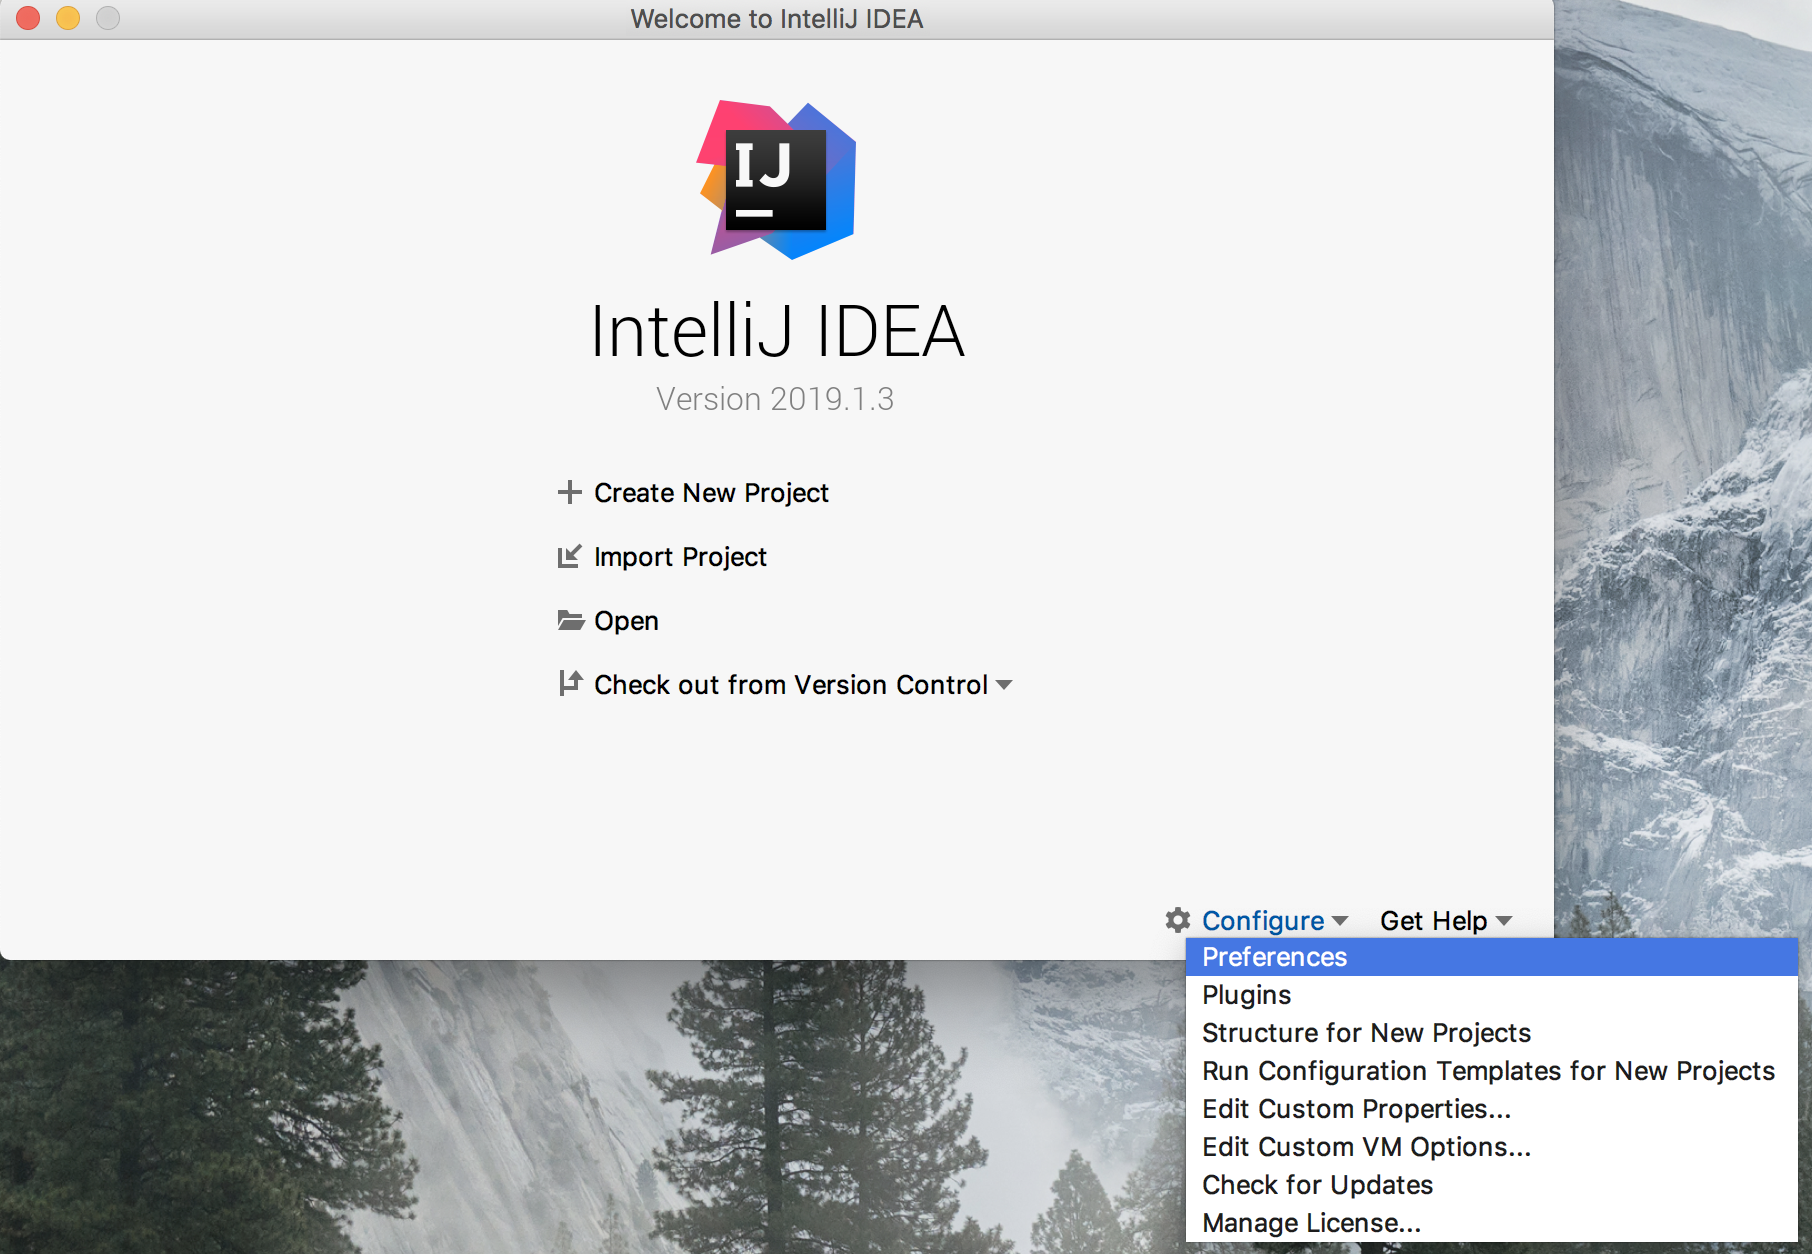Click the Configure gear icon

coord(1178,920)
